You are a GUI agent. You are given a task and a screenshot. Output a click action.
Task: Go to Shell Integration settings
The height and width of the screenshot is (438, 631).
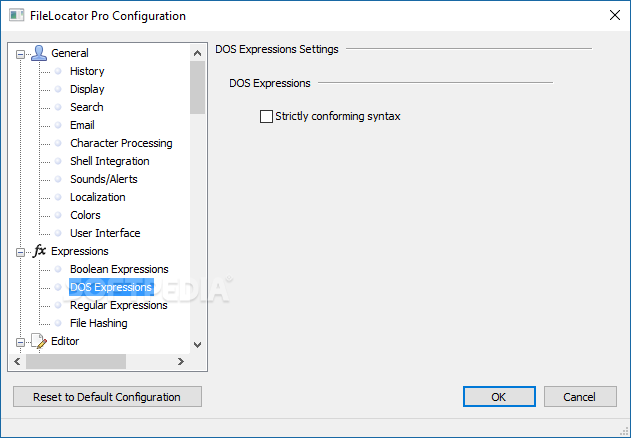pyautogui.click(x=109, y=161)
